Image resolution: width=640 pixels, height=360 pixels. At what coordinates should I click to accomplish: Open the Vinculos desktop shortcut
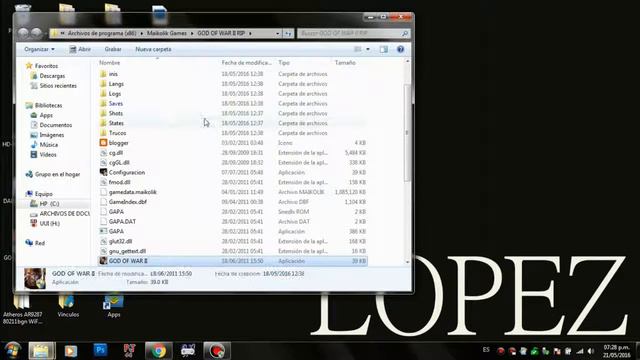[68, 305]
